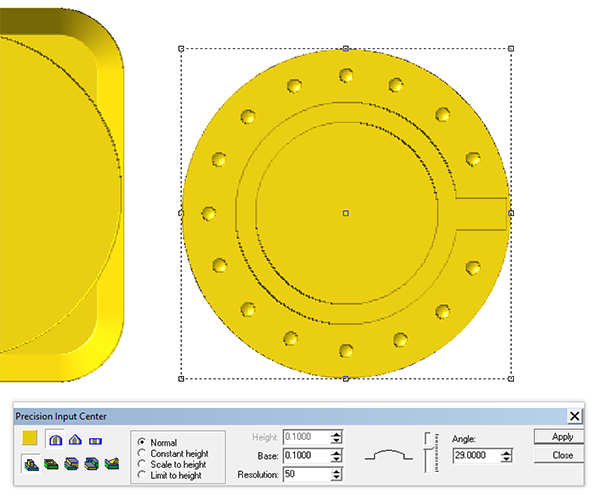The image size is (600, 500).
Task: Click the bottom-right selection corner handle
Action: pos(510,378)
